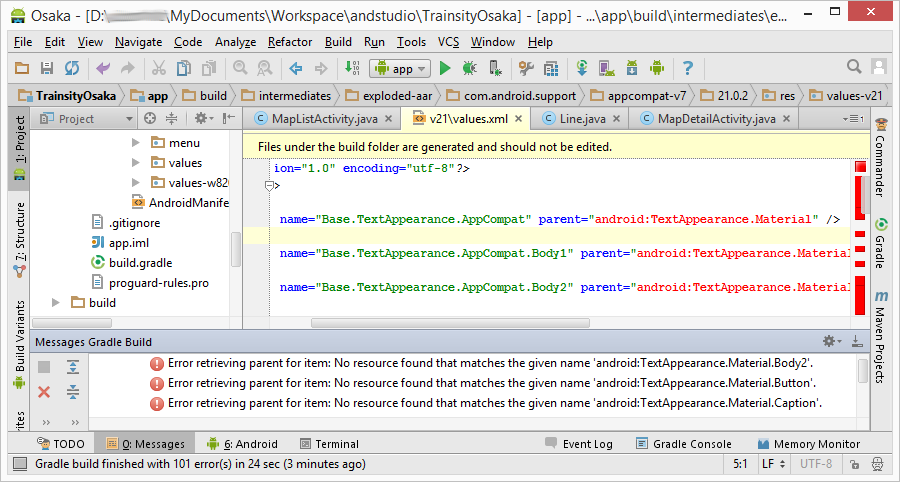
Task: Attach debugger to Android process icon
Action: (x=495, y=68)
